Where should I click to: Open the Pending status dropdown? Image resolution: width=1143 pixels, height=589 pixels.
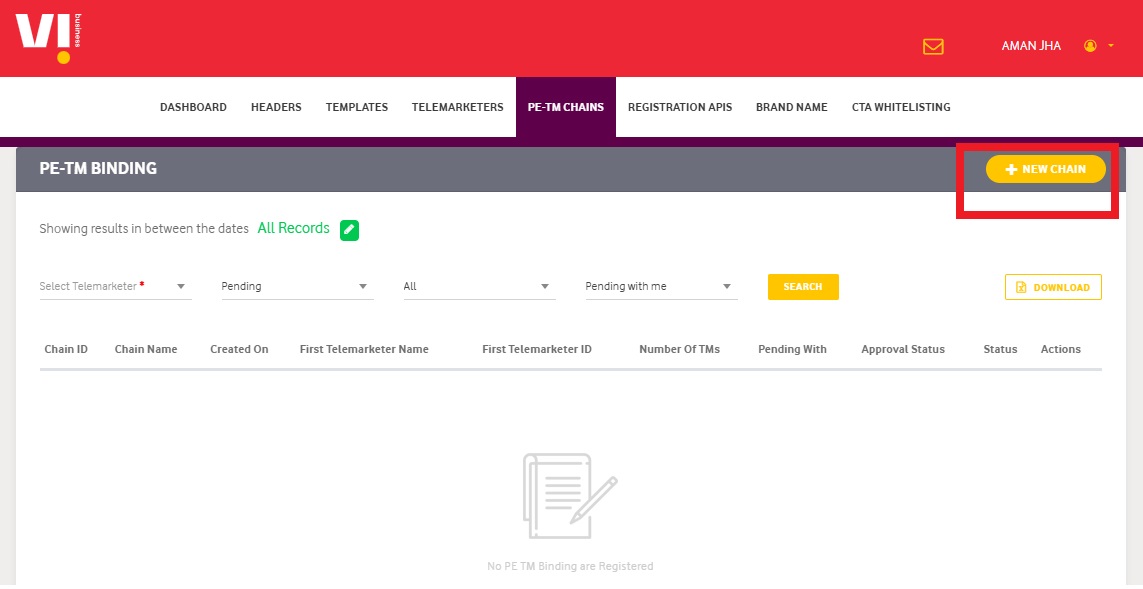[x=295, y=286]
